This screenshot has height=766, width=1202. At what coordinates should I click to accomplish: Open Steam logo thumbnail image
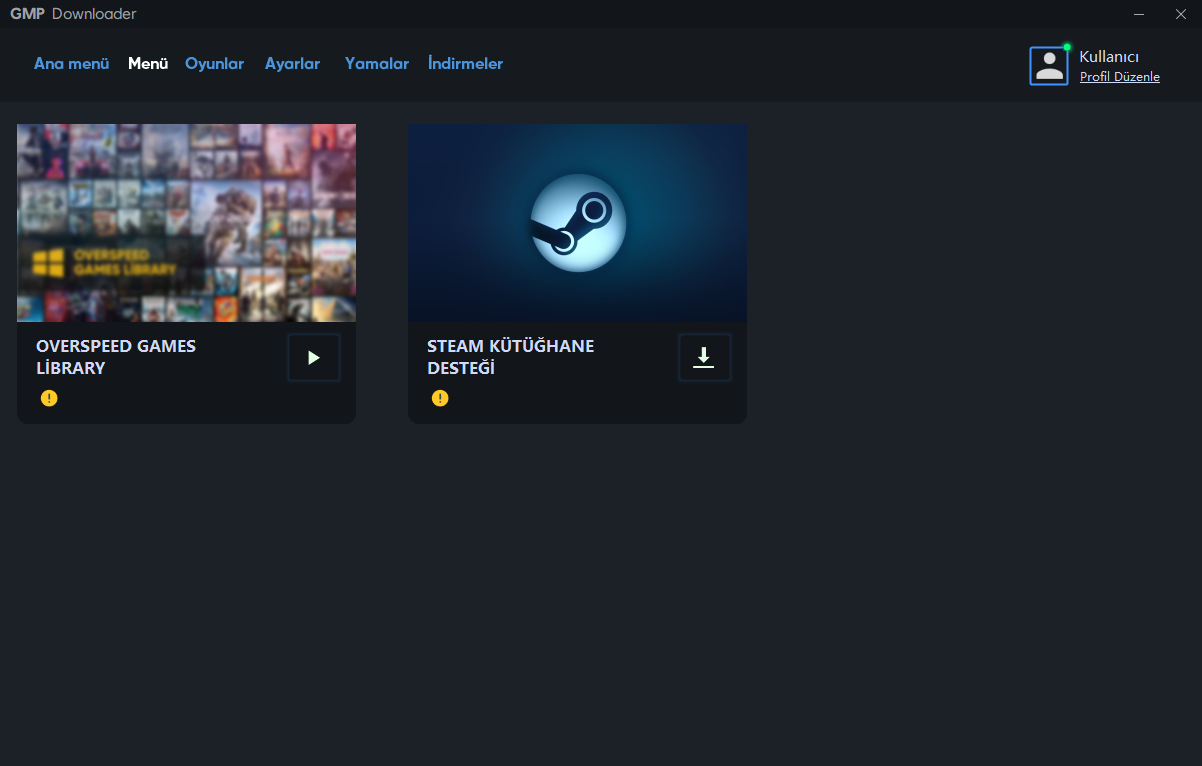577,223
